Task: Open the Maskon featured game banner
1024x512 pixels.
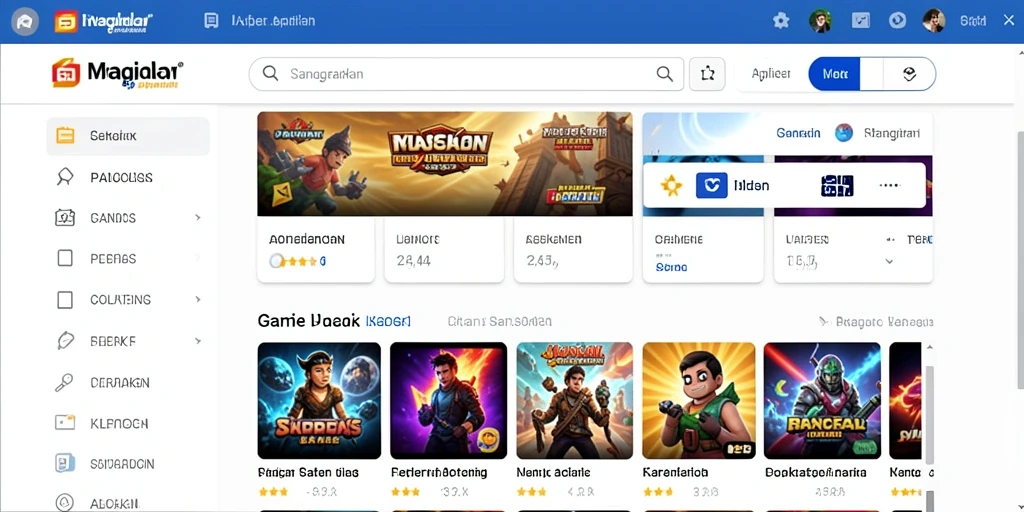Action: (x=445, y=163)
